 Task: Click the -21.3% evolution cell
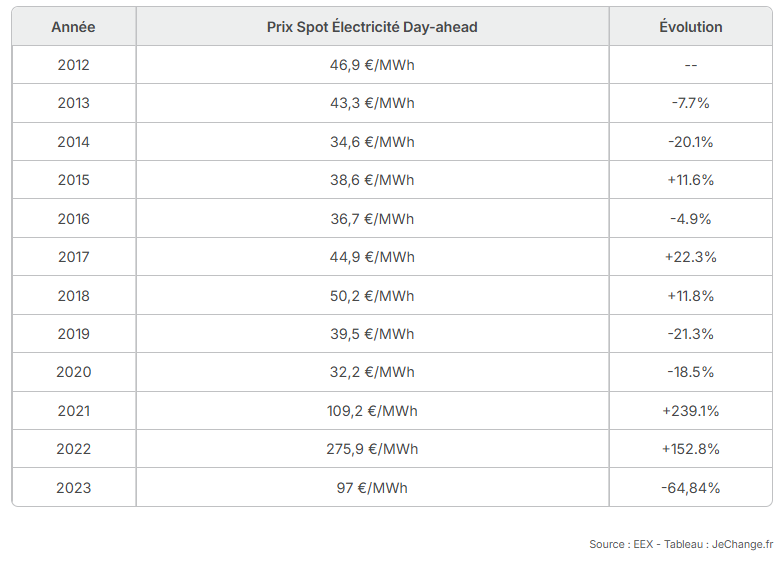point(690,334)
